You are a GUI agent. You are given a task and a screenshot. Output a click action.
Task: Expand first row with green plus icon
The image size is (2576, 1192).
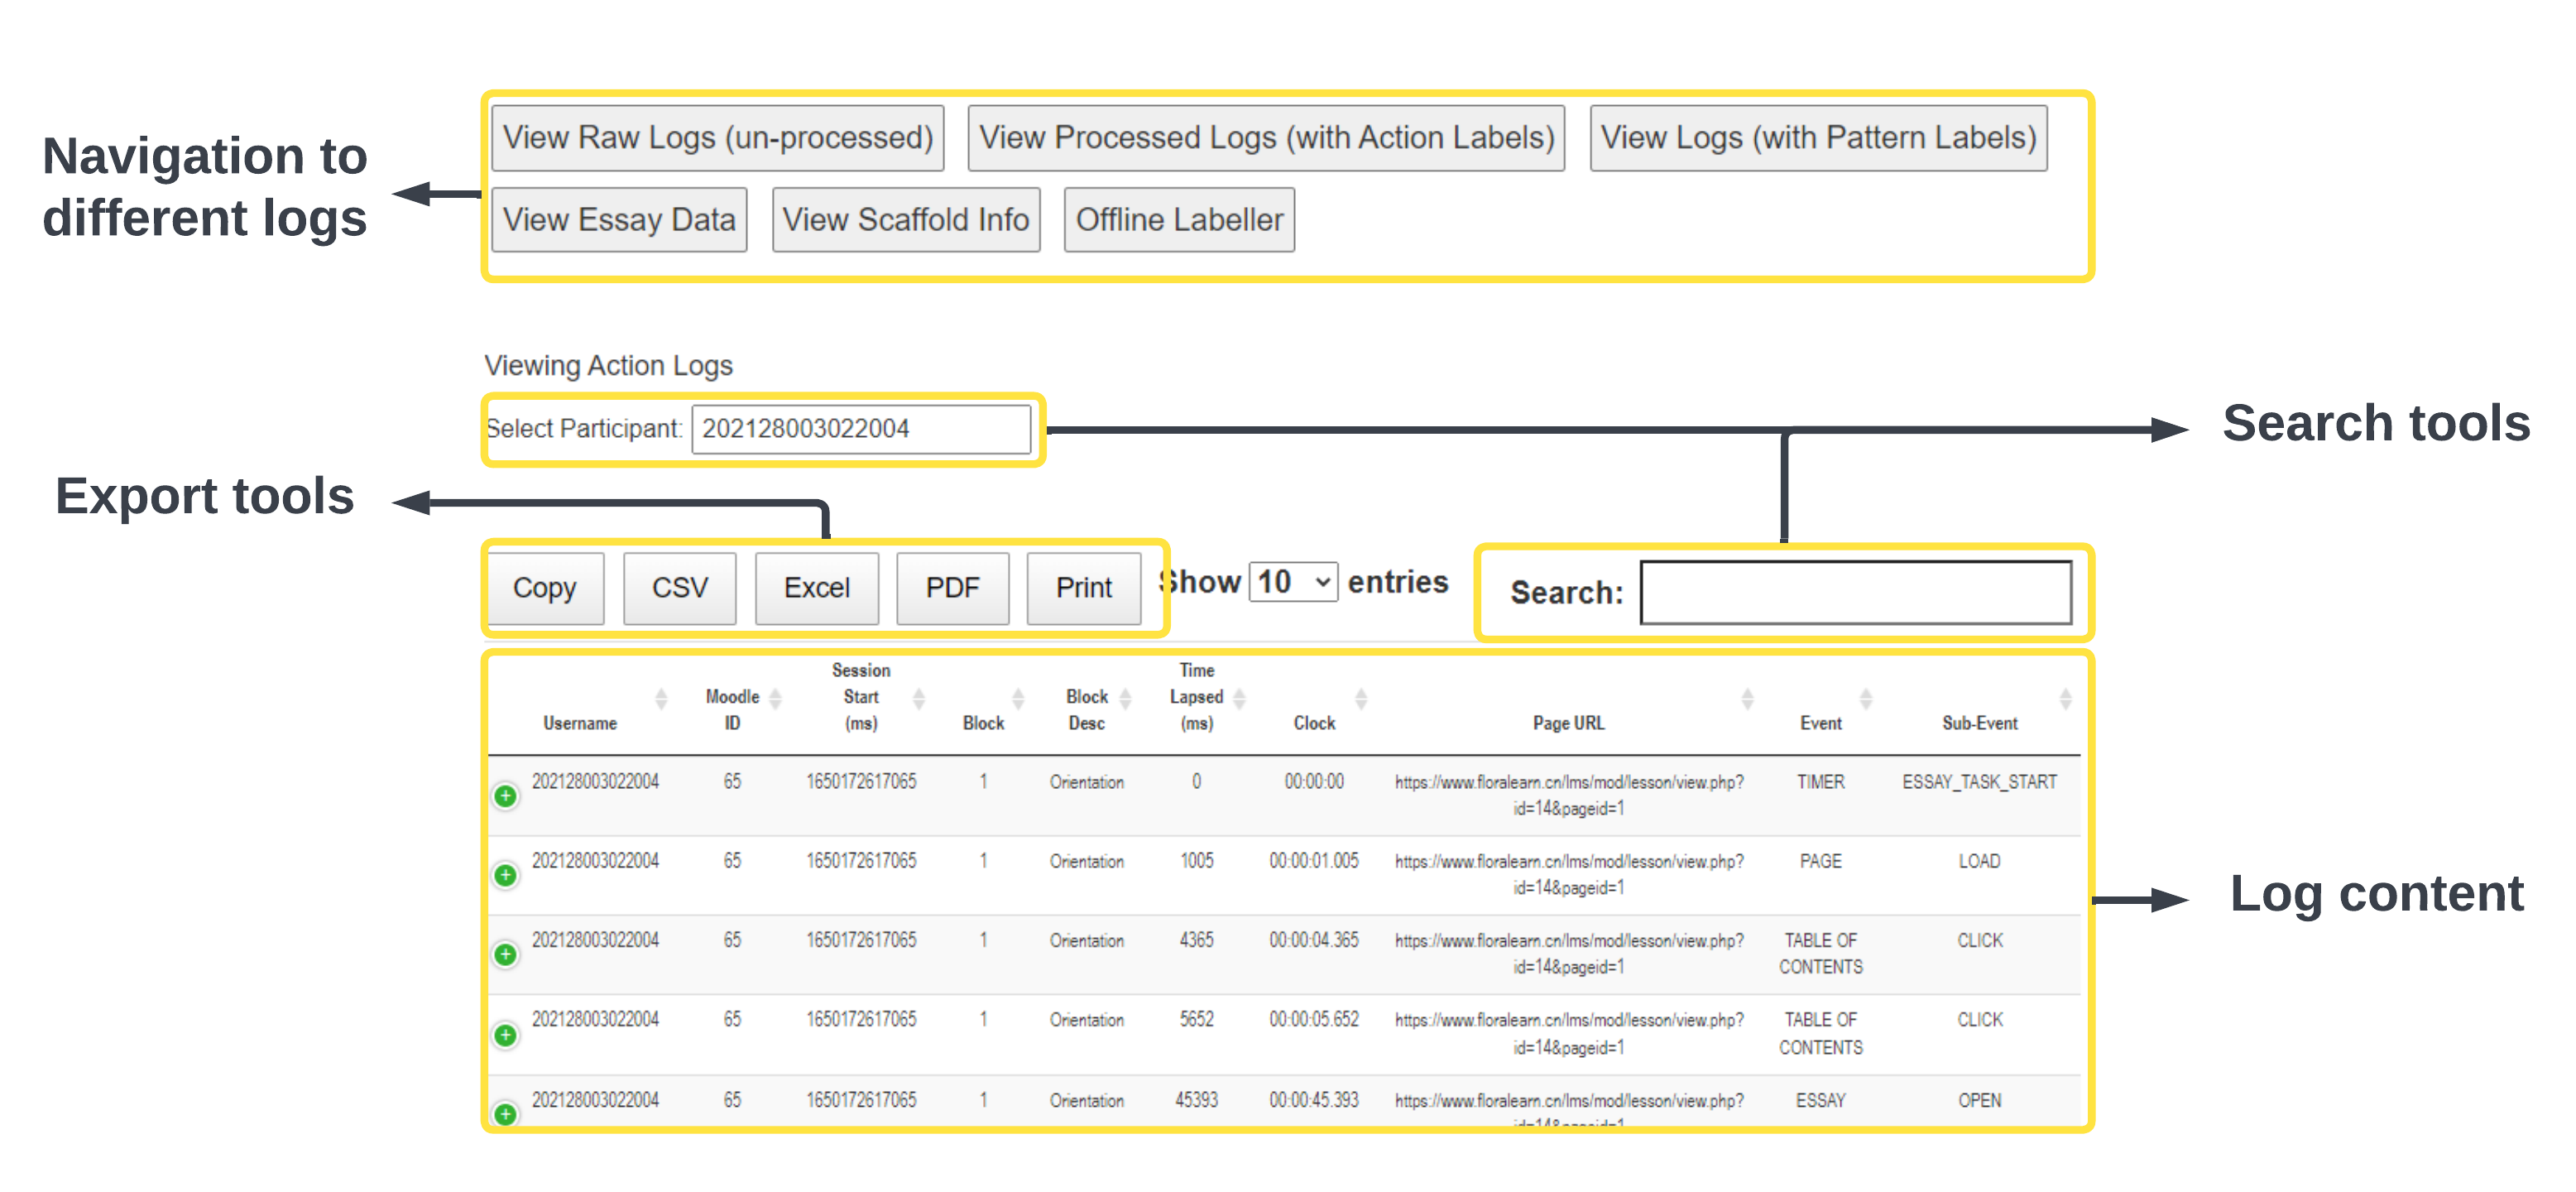pos(506,796)
